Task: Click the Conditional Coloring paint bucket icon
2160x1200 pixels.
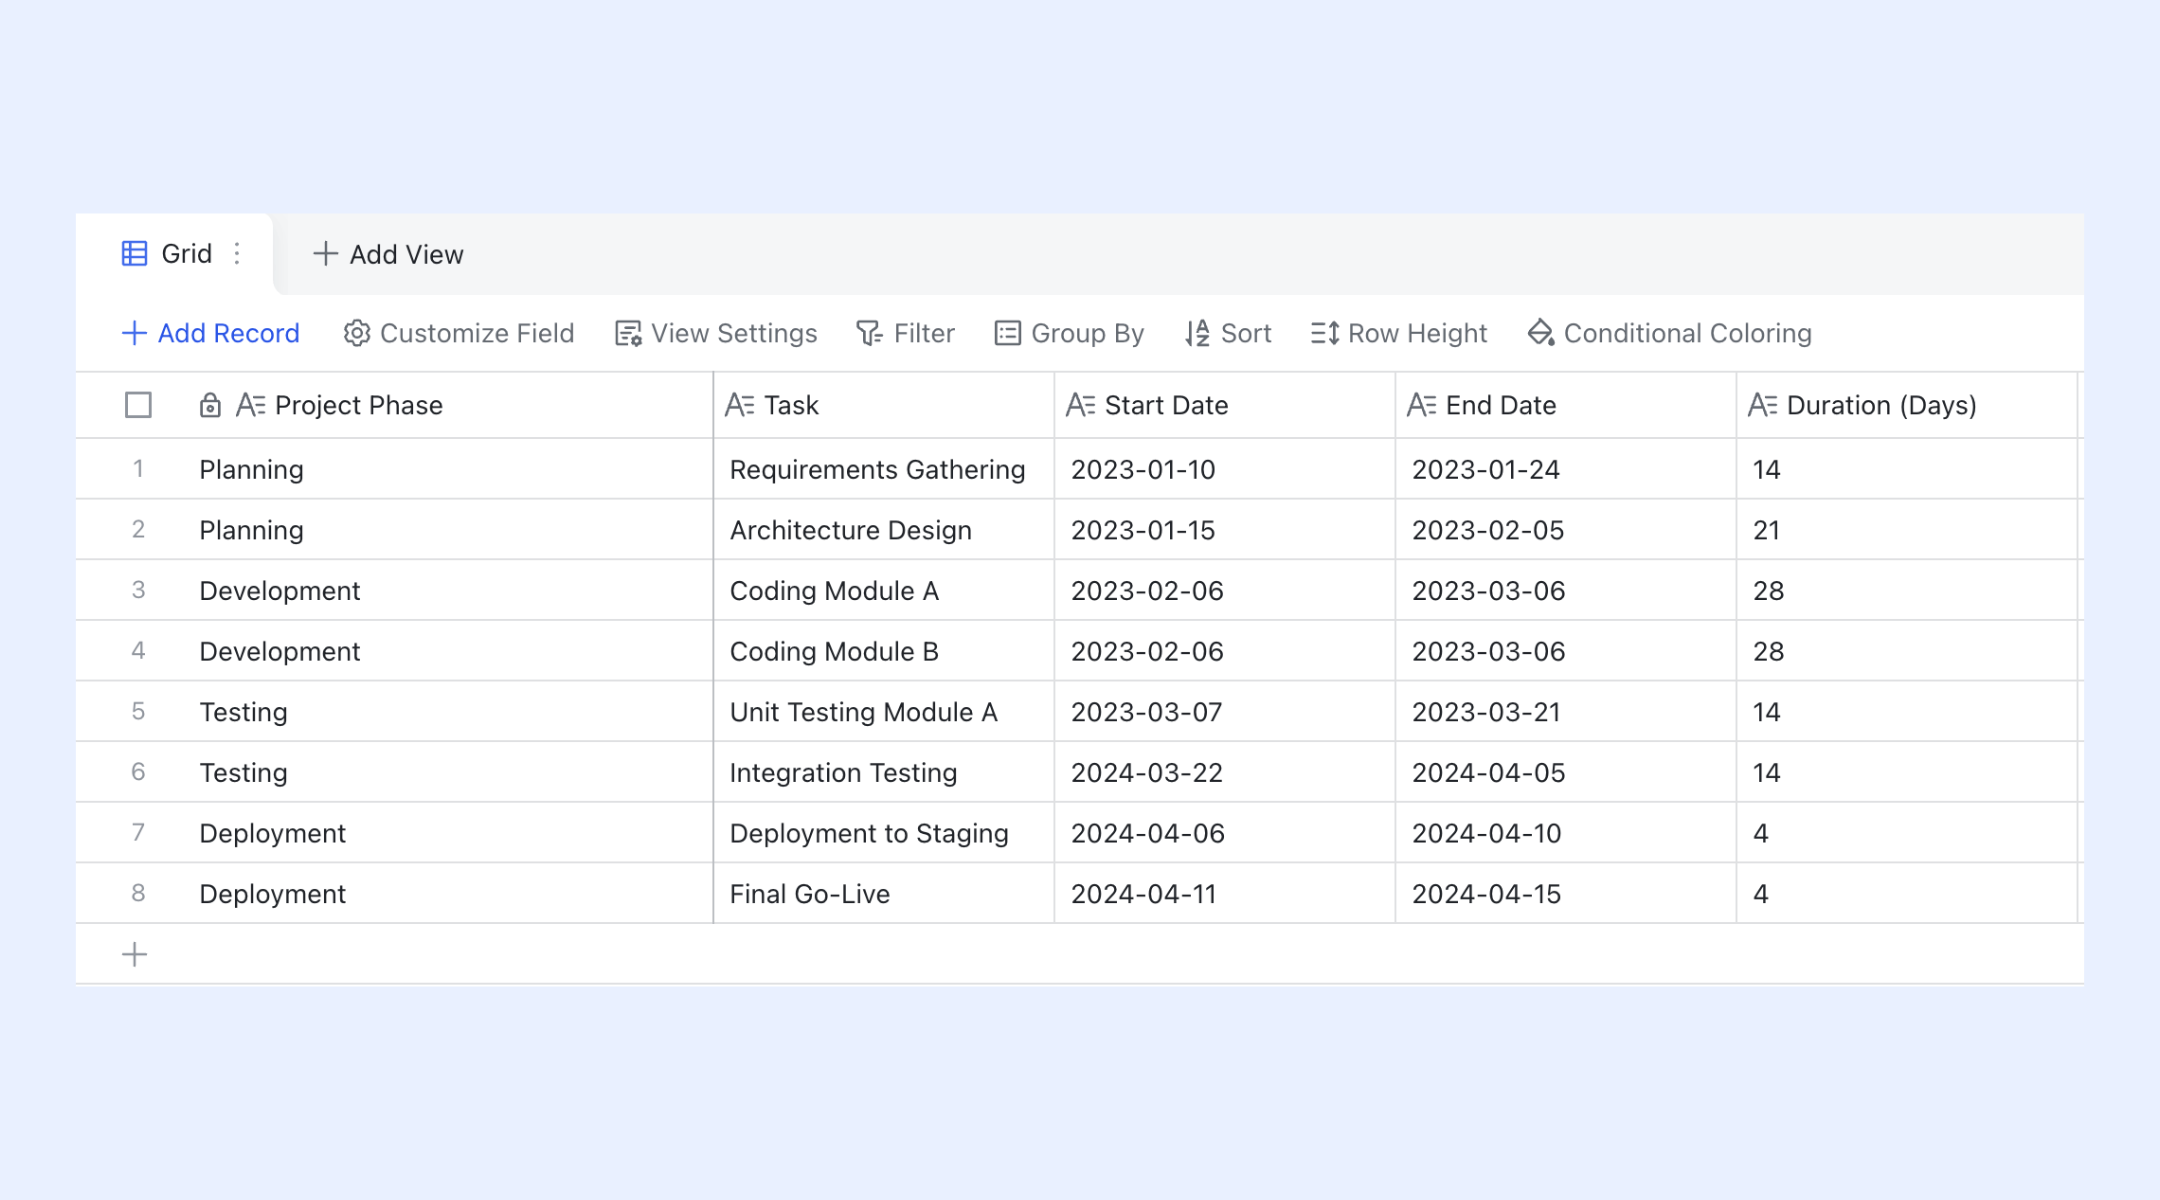Action: pos(1541,333)
